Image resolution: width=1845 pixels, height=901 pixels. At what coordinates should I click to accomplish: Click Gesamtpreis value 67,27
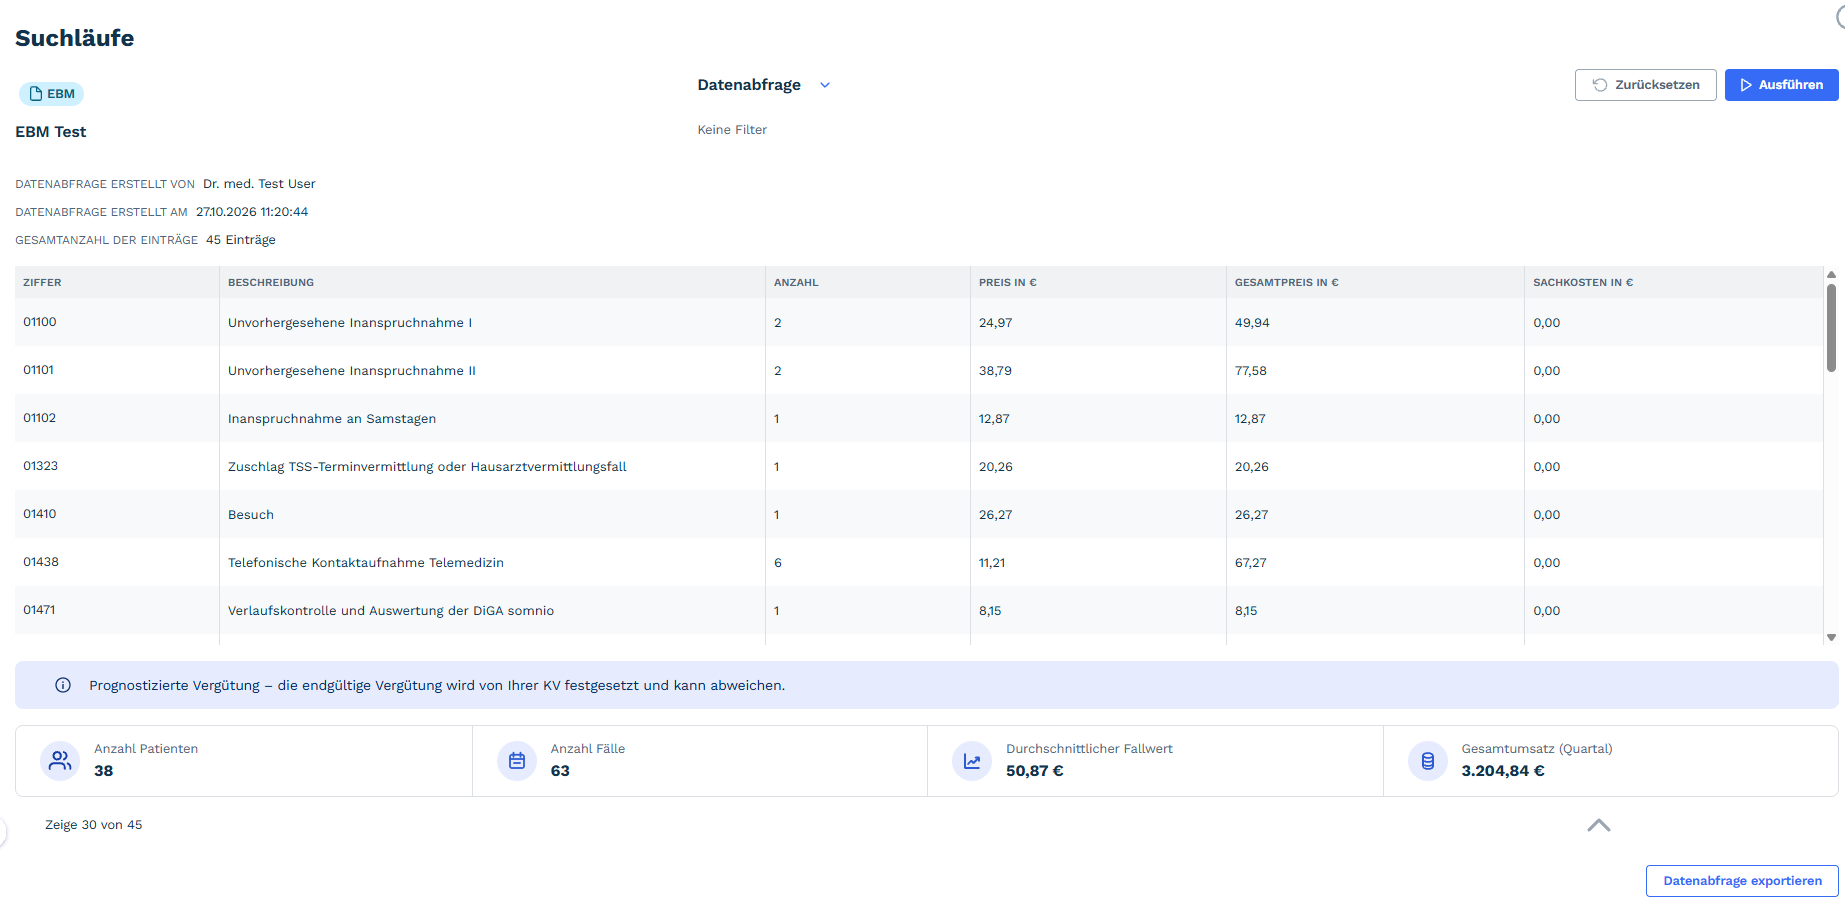[x=1251, y=563]
